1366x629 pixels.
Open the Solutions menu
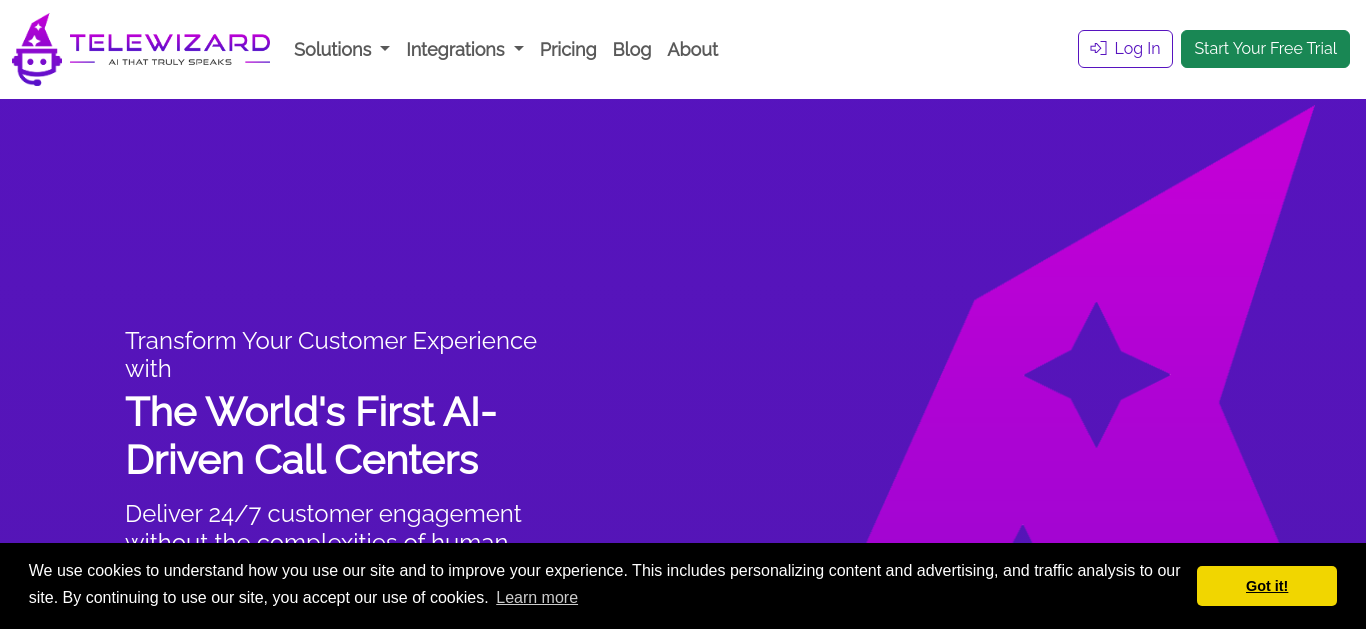[342, 49]
